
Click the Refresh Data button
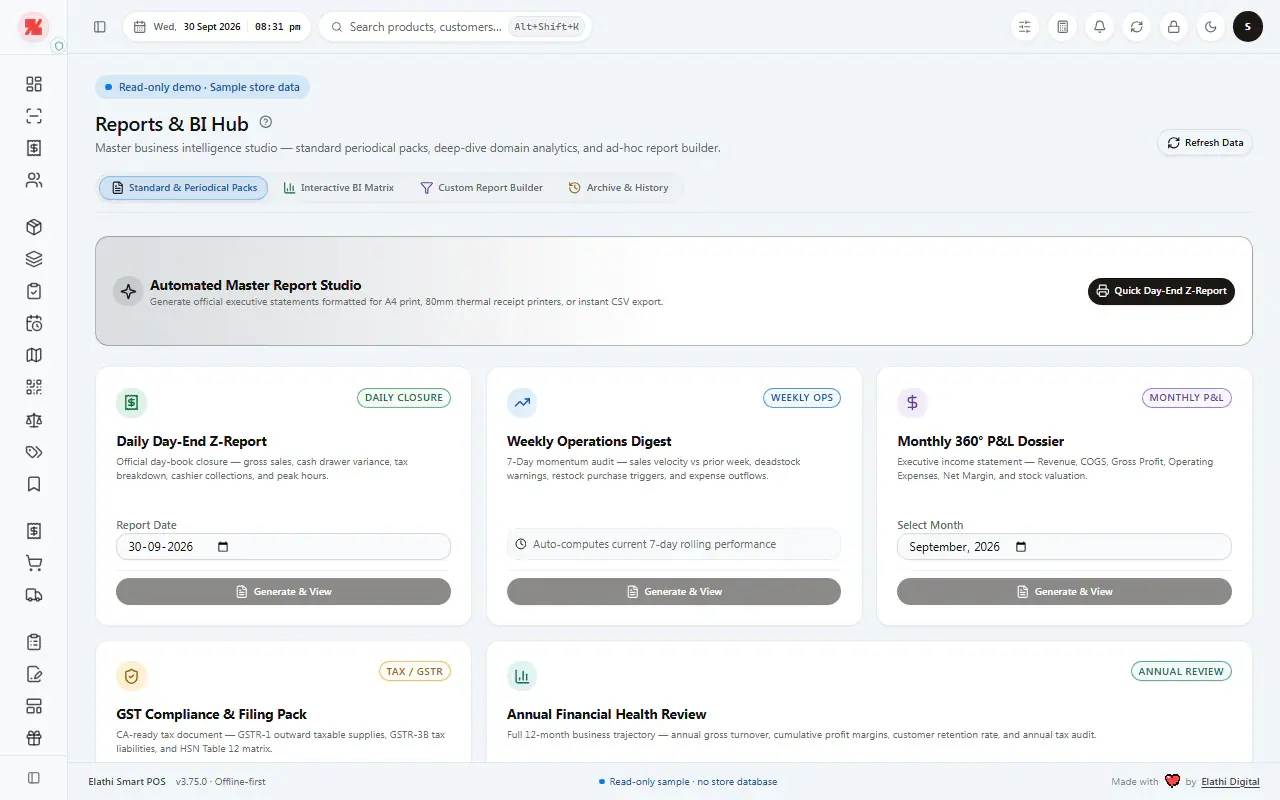pos(1205,143)
